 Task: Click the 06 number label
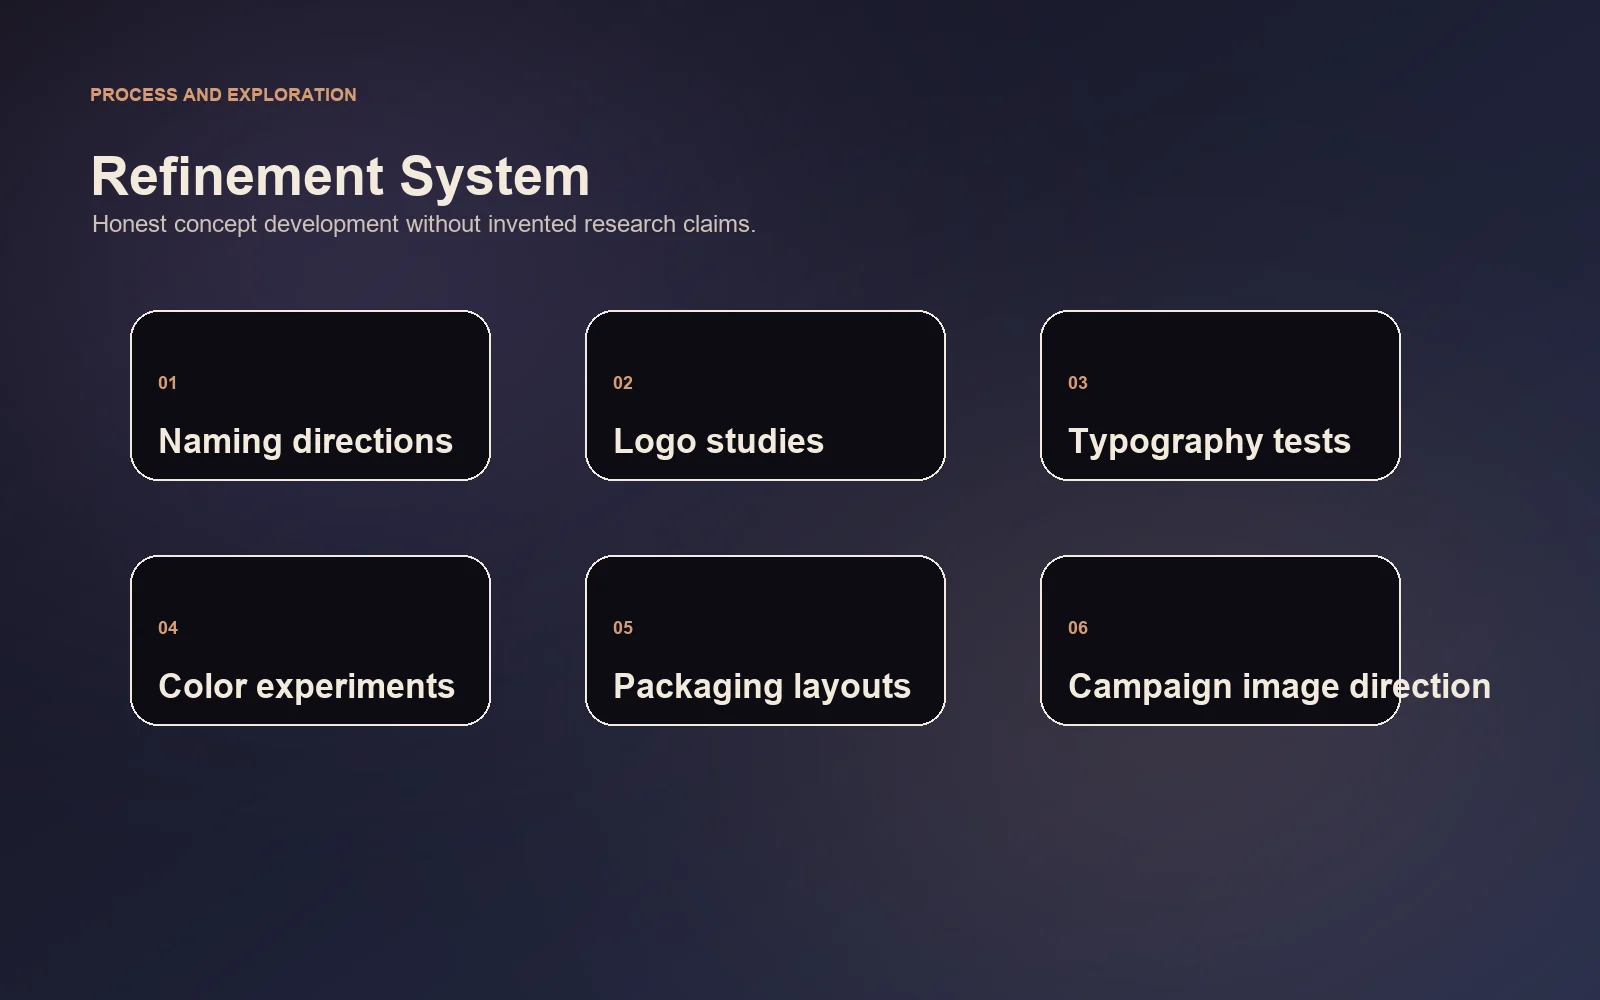click(x=1078, y=628)
